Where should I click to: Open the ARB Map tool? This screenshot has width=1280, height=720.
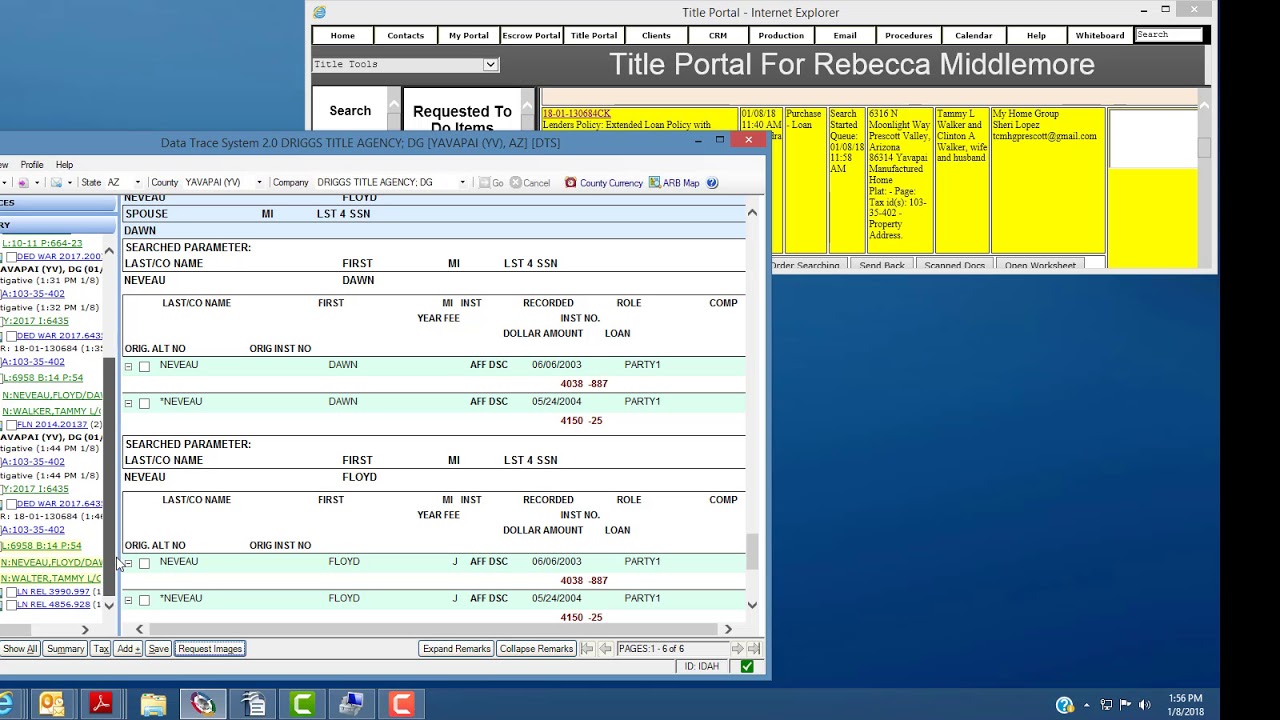tap(674, 183)
